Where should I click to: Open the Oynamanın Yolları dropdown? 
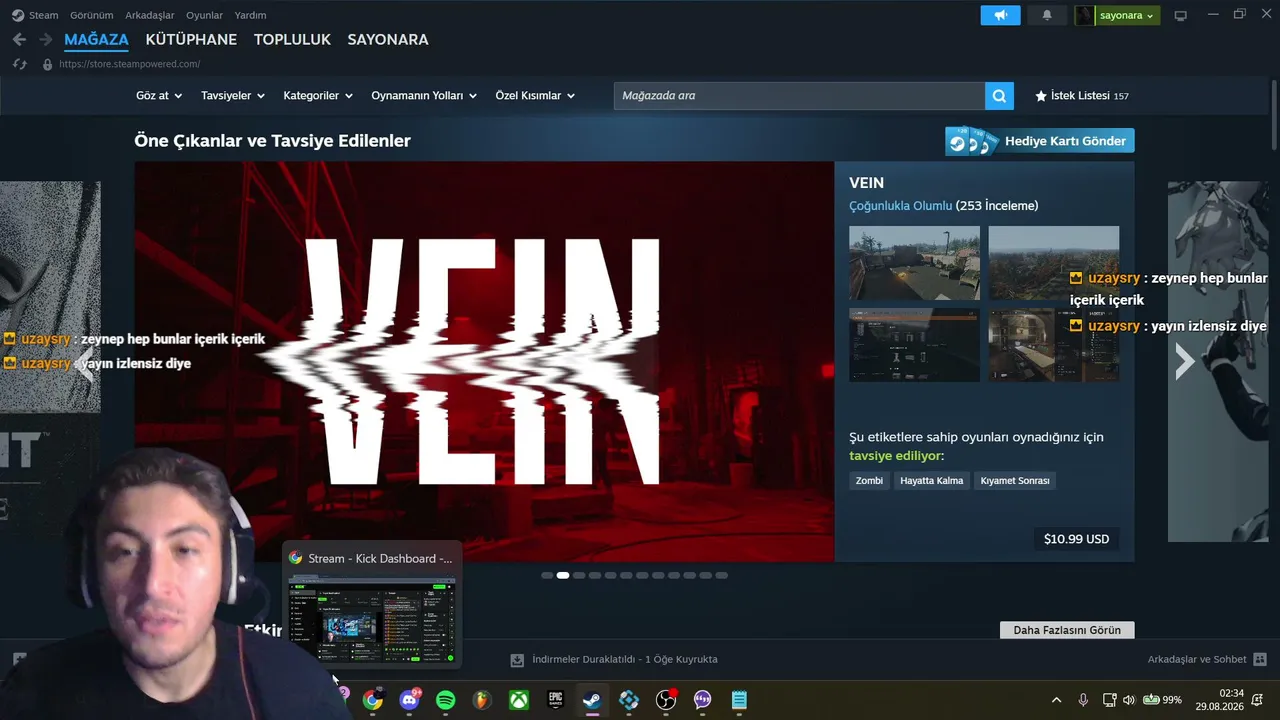tap(424, 96)
